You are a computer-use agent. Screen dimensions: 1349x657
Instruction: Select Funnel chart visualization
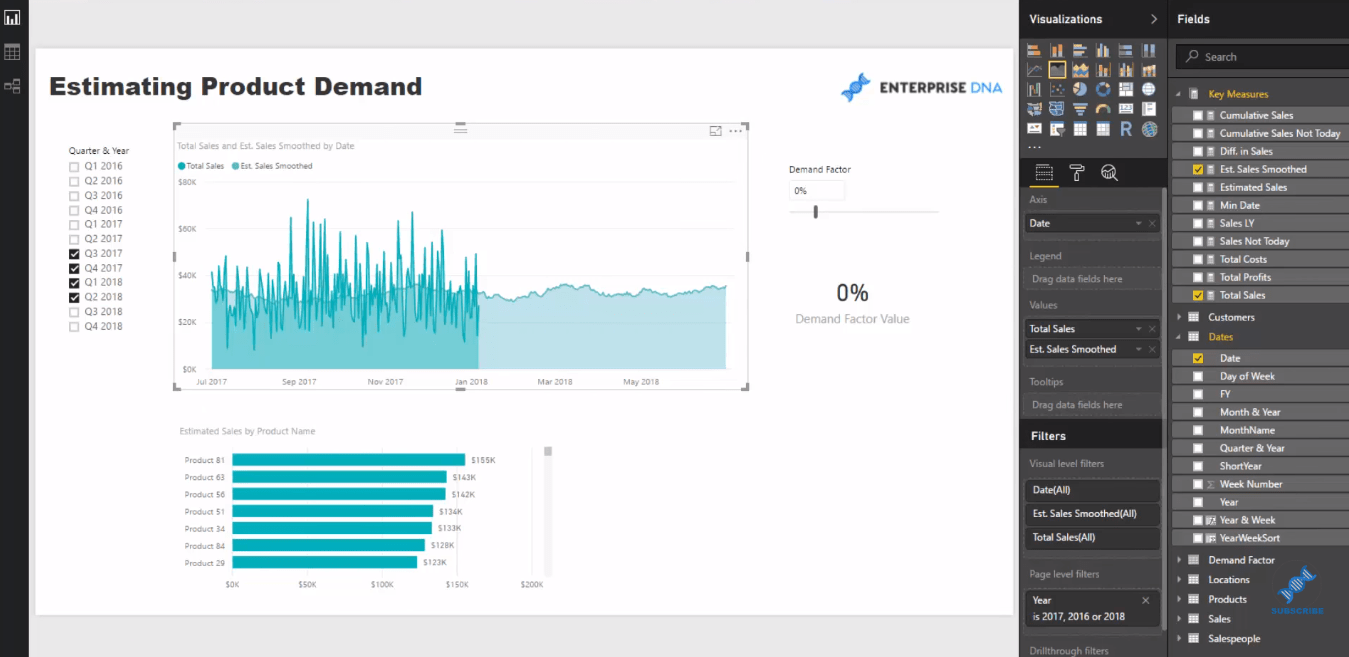[x=1080, y=109]
